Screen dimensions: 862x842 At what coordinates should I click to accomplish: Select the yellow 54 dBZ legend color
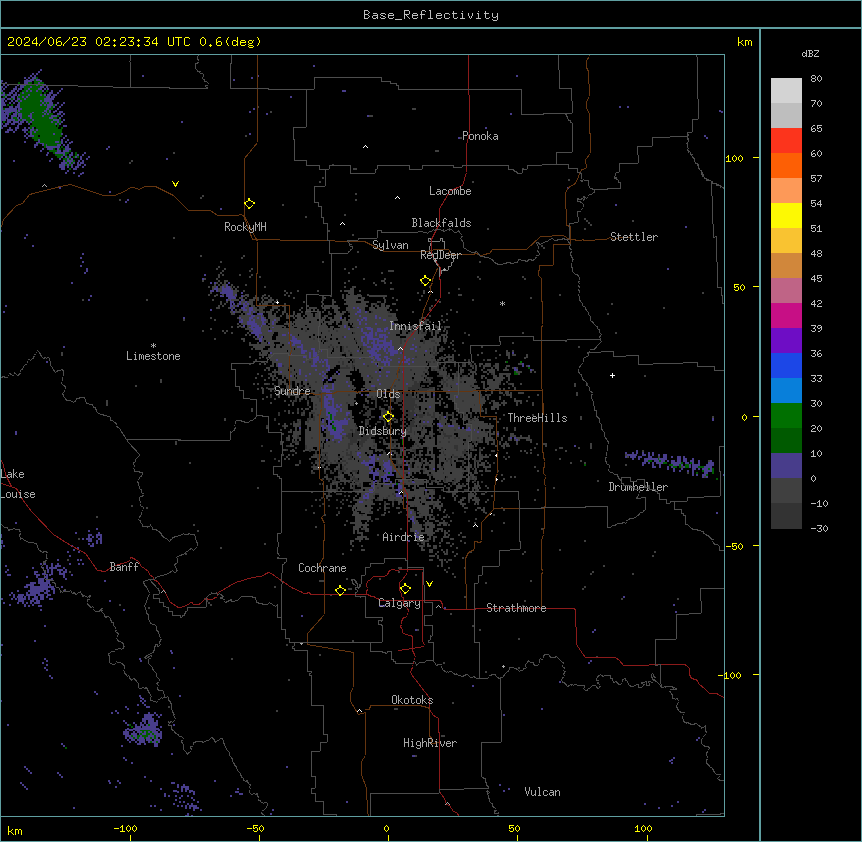[786, 215]
